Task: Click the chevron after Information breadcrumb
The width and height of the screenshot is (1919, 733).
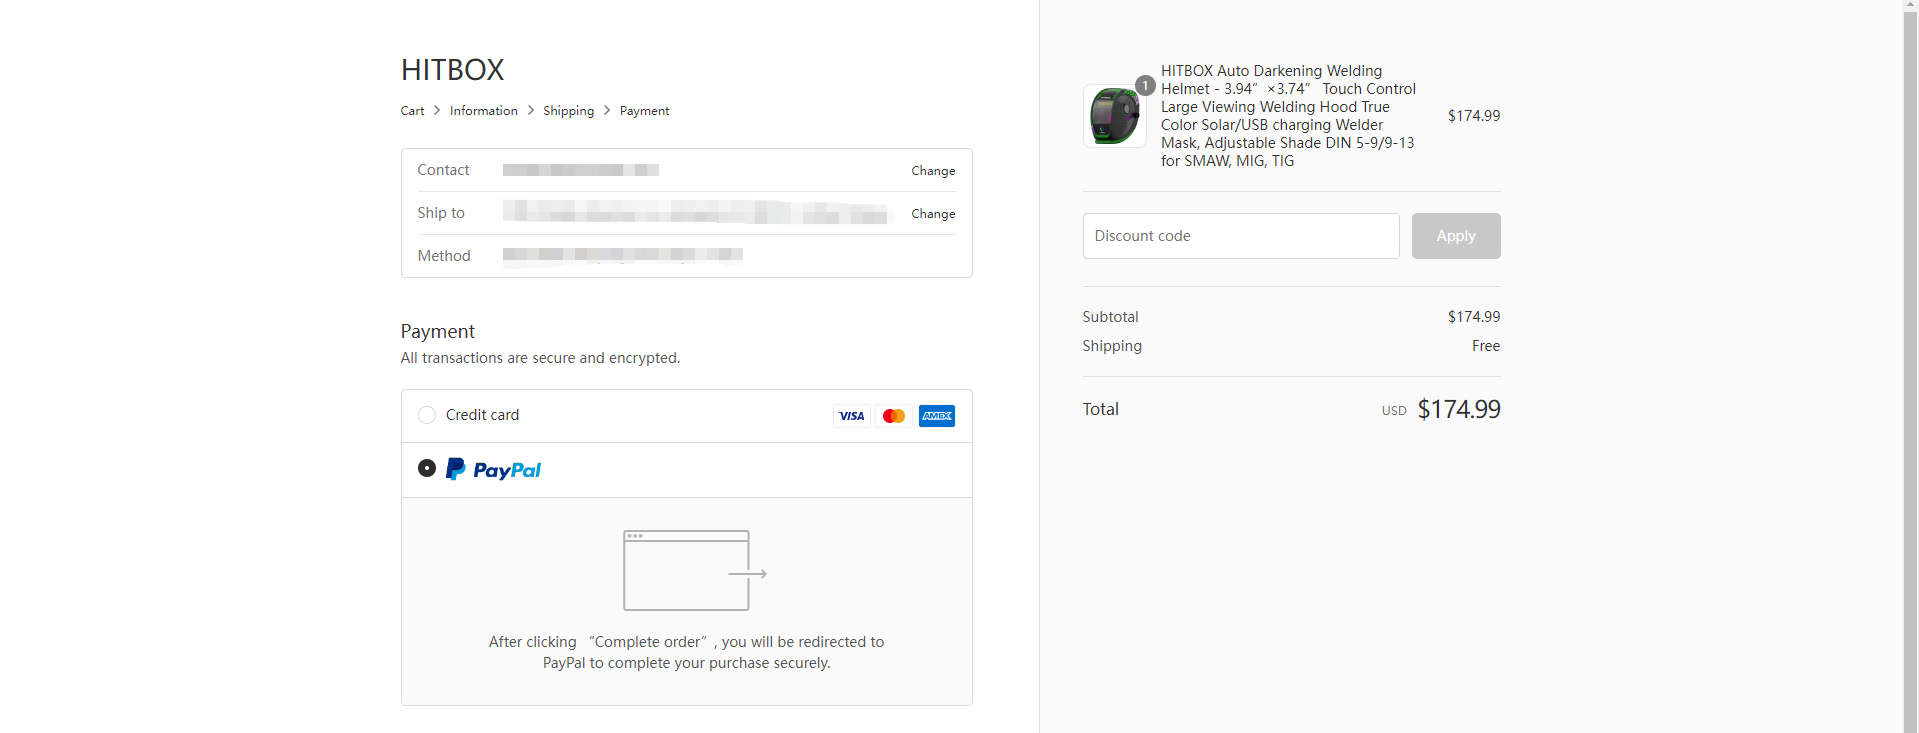Action: (531, 110)
